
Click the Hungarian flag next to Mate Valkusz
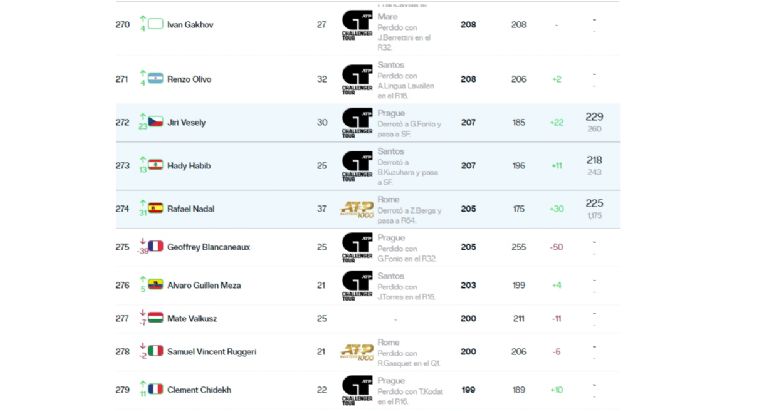pyautogui.click(x=155, y=317)
